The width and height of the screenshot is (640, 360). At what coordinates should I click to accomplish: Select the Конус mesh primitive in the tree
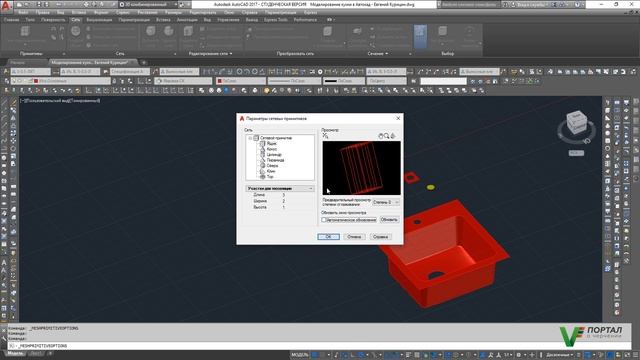(271, 149)
